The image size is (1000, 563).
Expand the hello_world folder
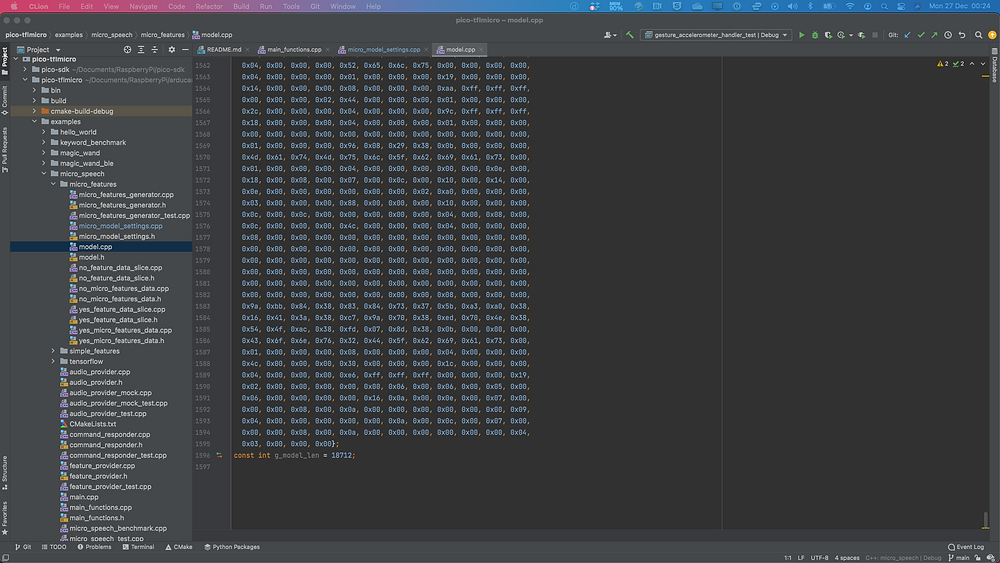pos(44,132)
